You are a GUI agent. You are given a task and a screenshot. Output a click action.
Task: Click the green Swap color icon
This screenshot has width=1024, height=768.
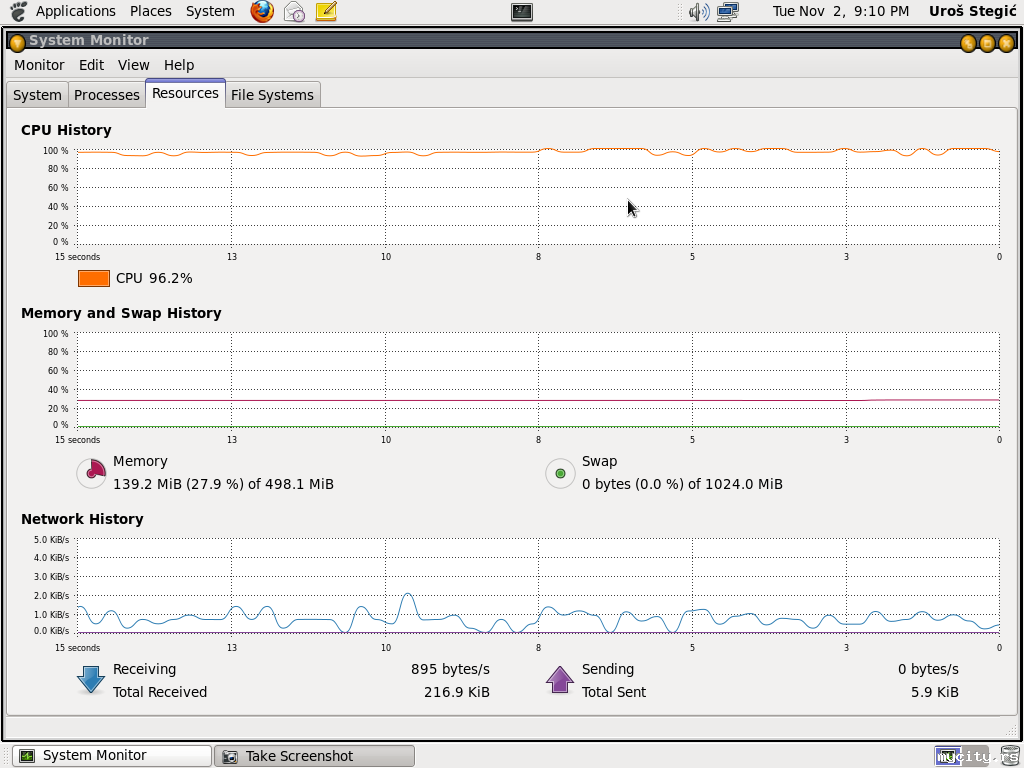pos(560,473)
